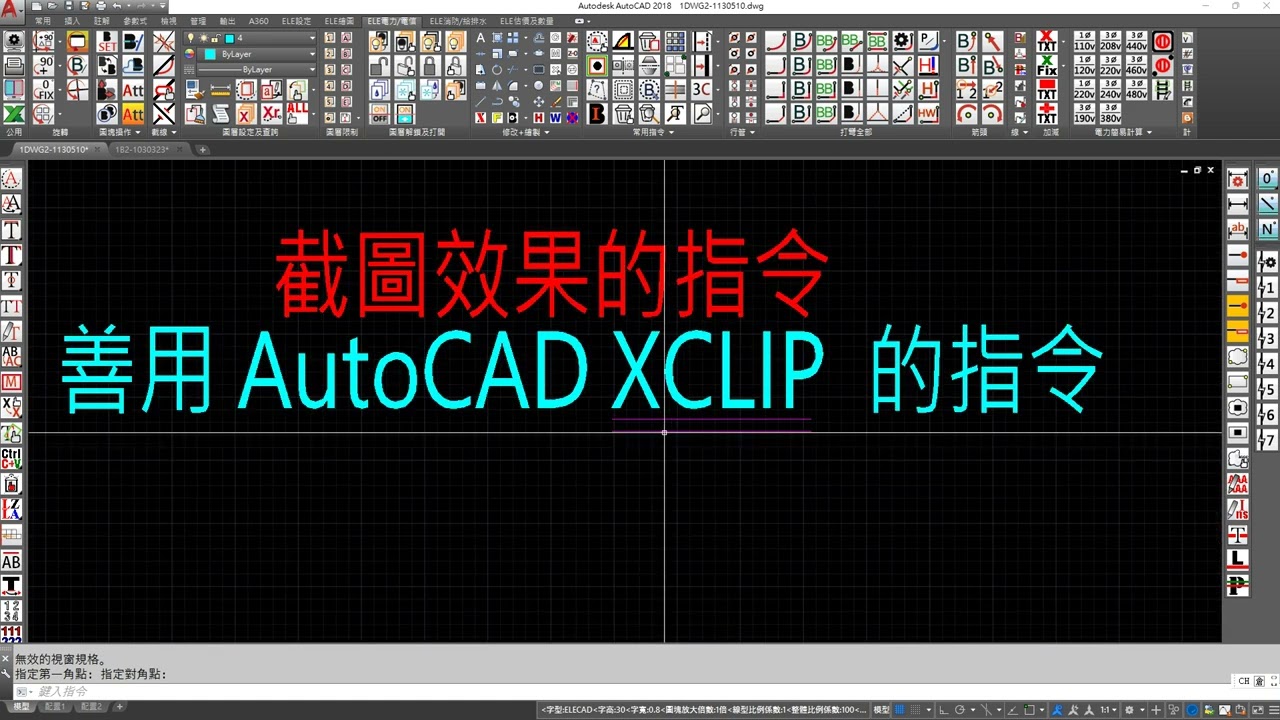Image resolution: width=1280 pixels, height=720 pixels.
Task: Click the Save icon in quick access toolbar
Action: coord(68,6)
